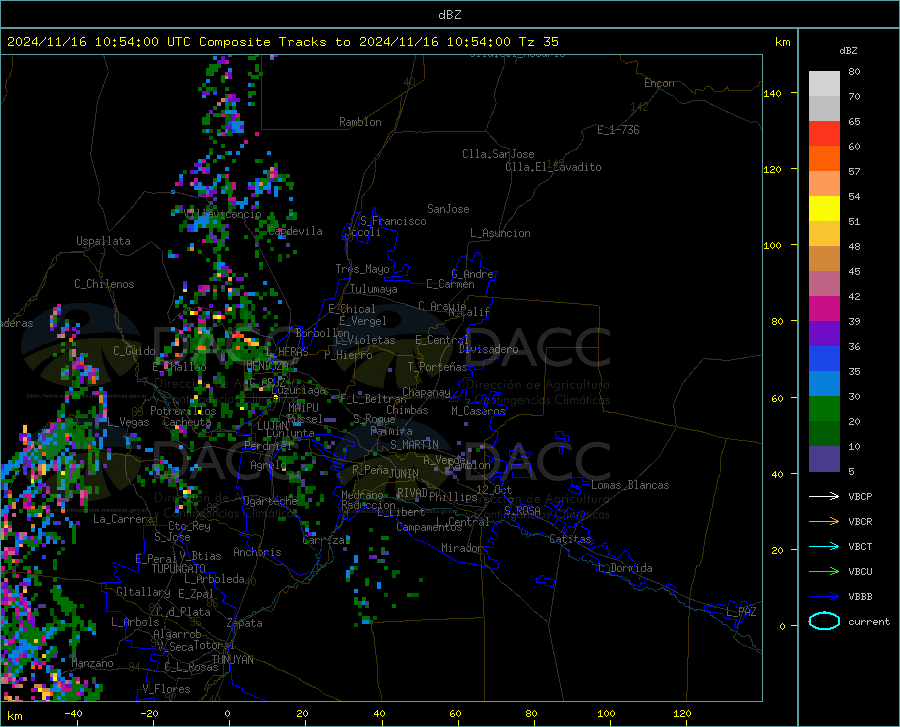
Task: Click the timestamp composite tracks header
Action: coord(282,42)
